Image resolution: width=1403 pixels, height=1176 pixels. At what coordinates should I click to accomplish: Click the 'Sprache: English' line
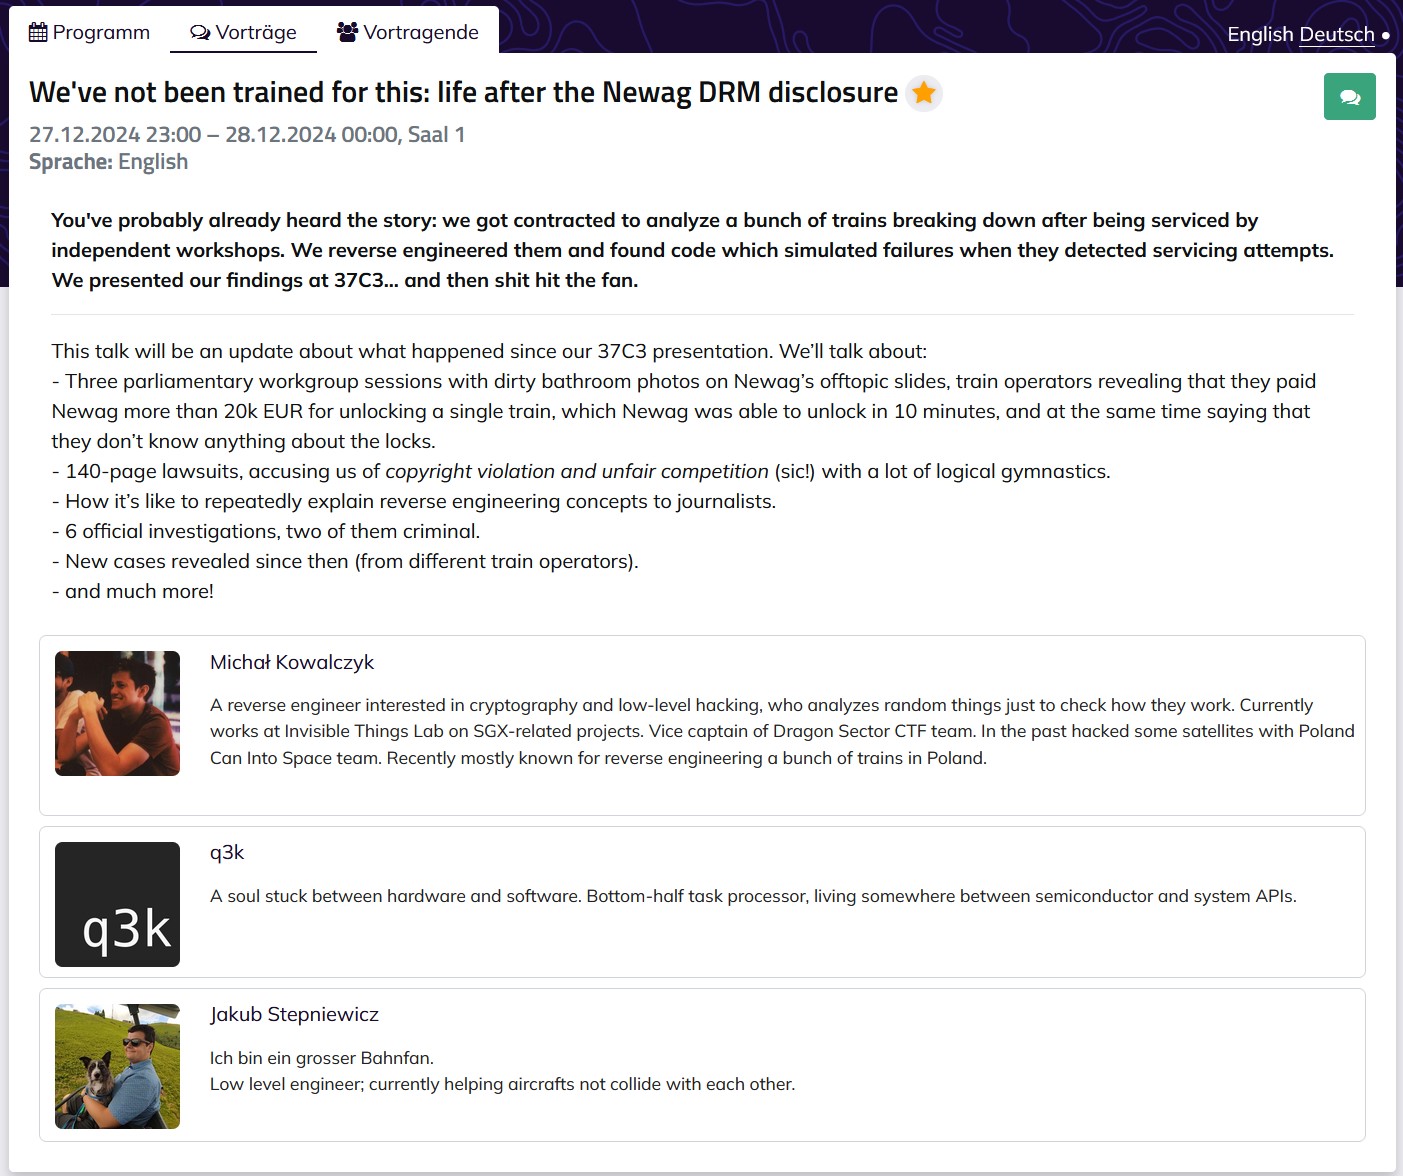108,162
